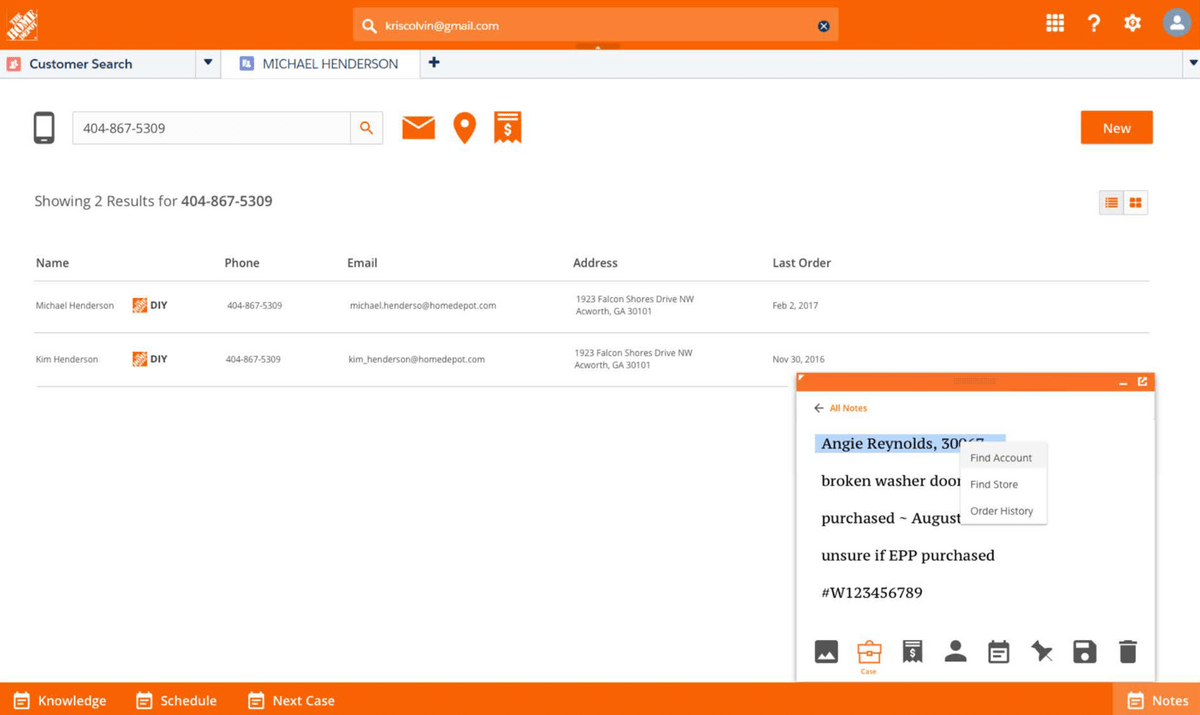Clear the global search box text
Screen dimensions: 1200x715
coord(823,26)
